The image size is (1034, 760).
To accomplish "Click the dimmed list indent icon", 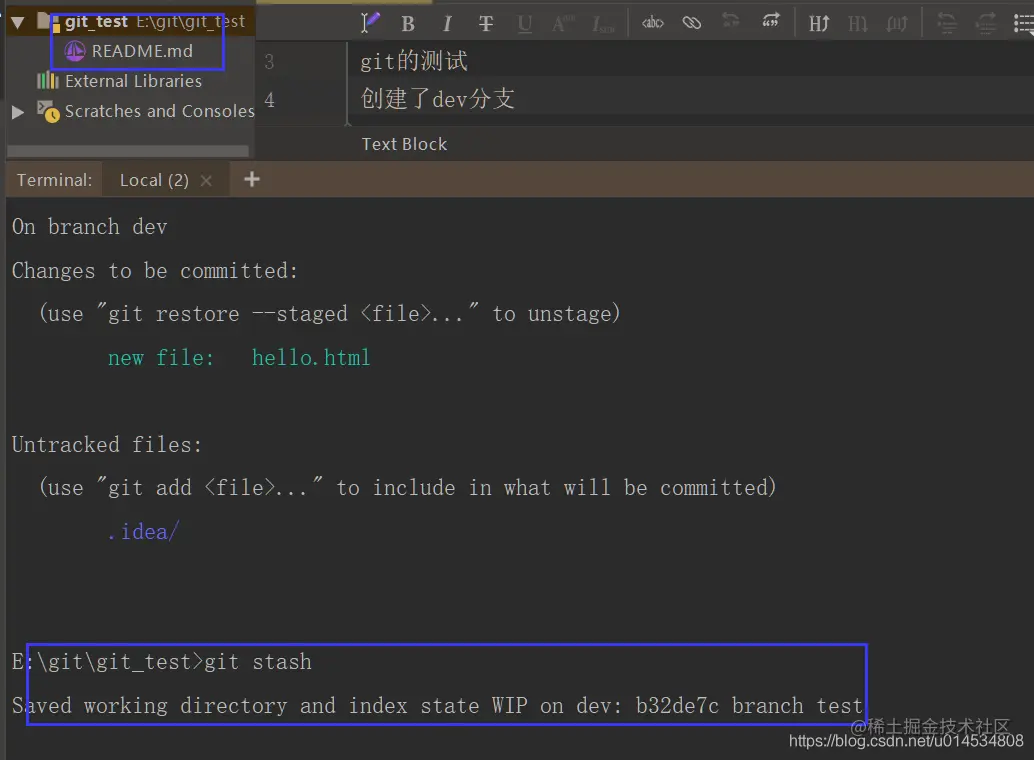I will click(986, 24).
